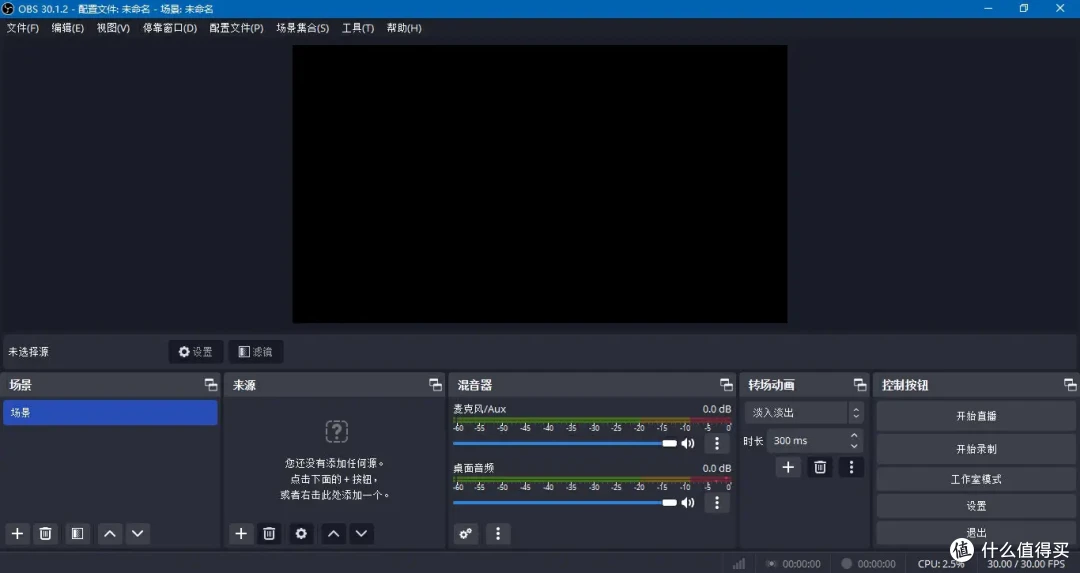Add a source with plus icon in 来源 panel
The image size is (1080, 573).
(241, 534)
